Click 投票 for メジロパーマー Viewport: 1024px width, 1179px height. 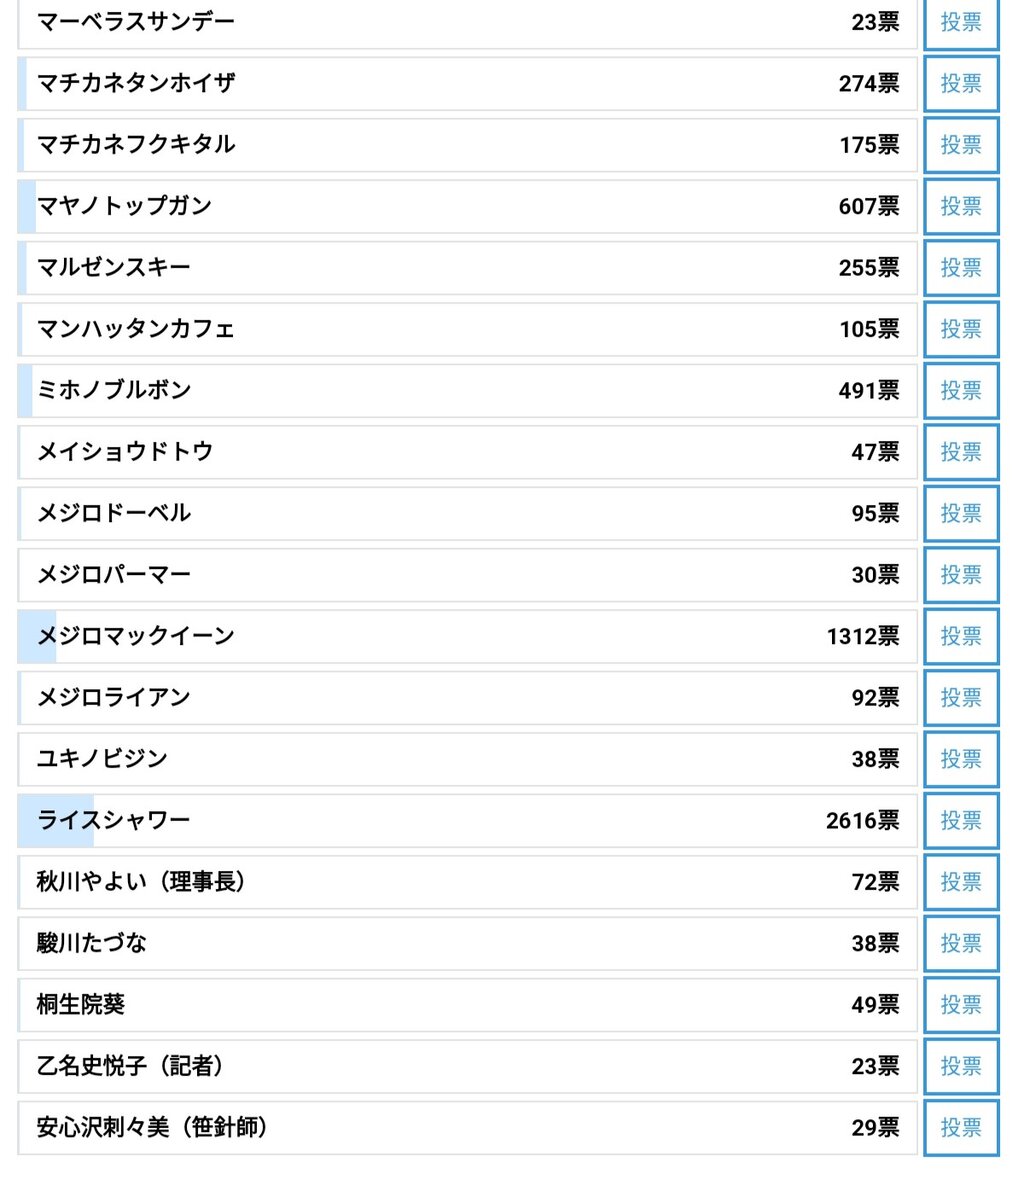coord(960,575)
